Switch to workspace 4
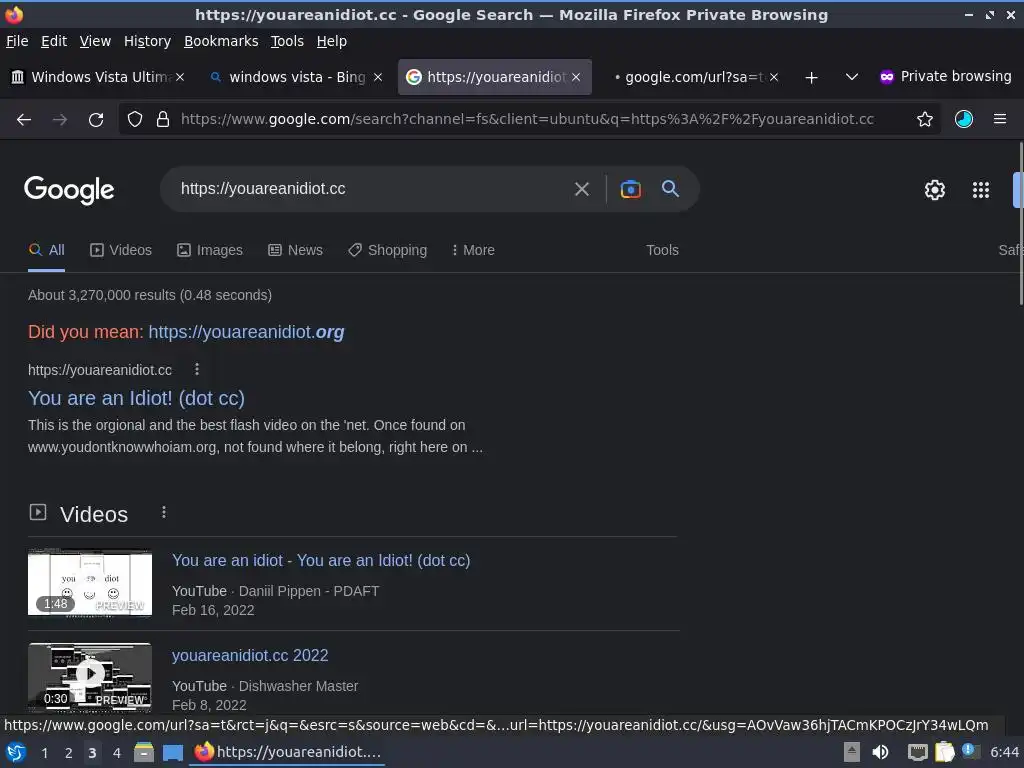The image size is (1024, 768). click(x=117, y=753)
